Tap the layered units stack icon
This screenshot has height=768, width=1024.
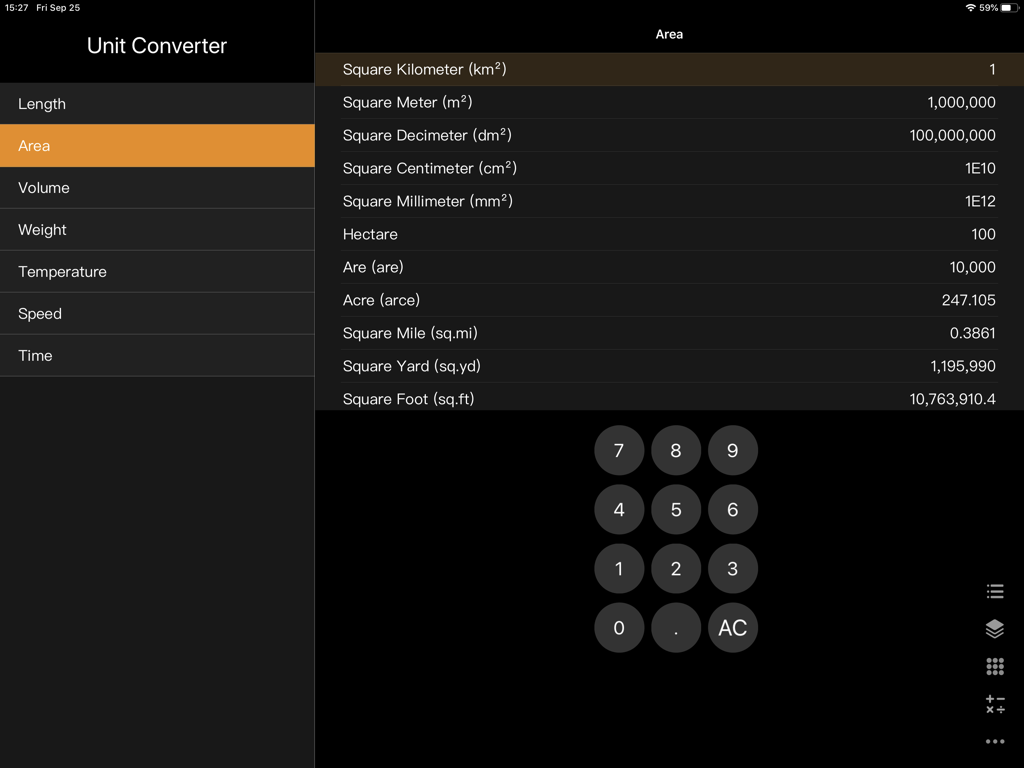point(995,628)
